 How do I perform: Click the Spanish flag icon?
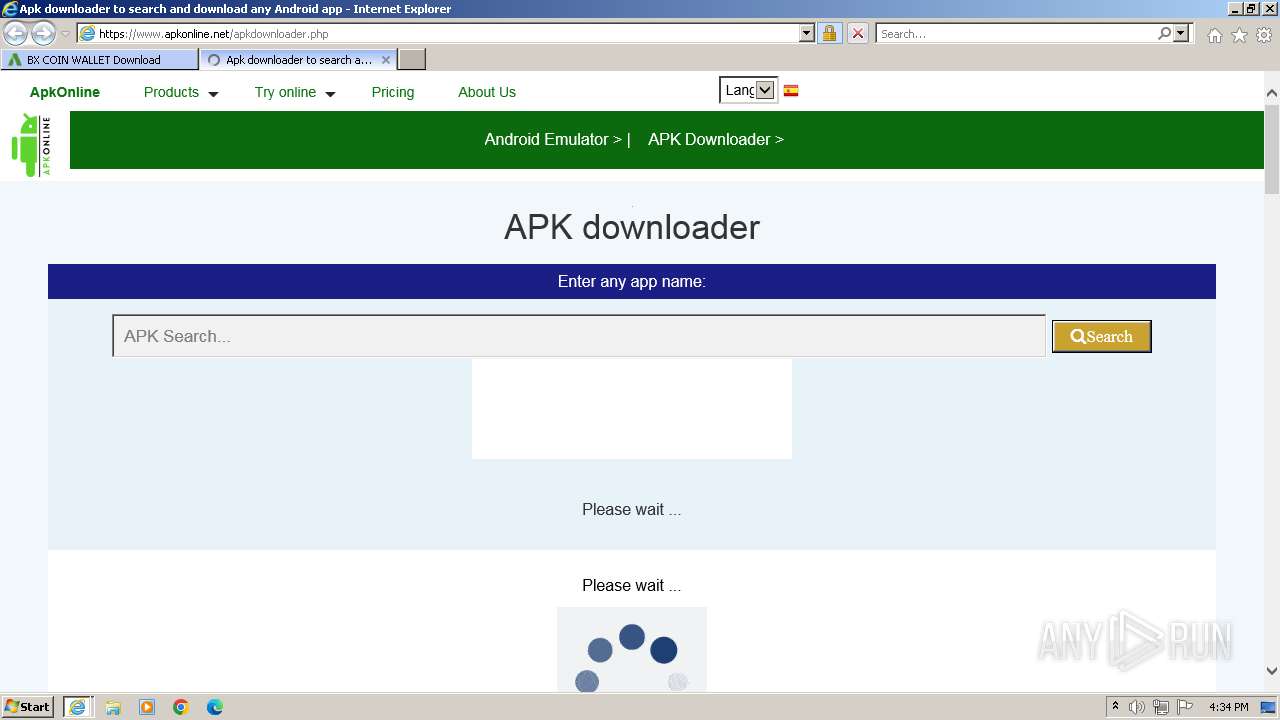[791, 90]
